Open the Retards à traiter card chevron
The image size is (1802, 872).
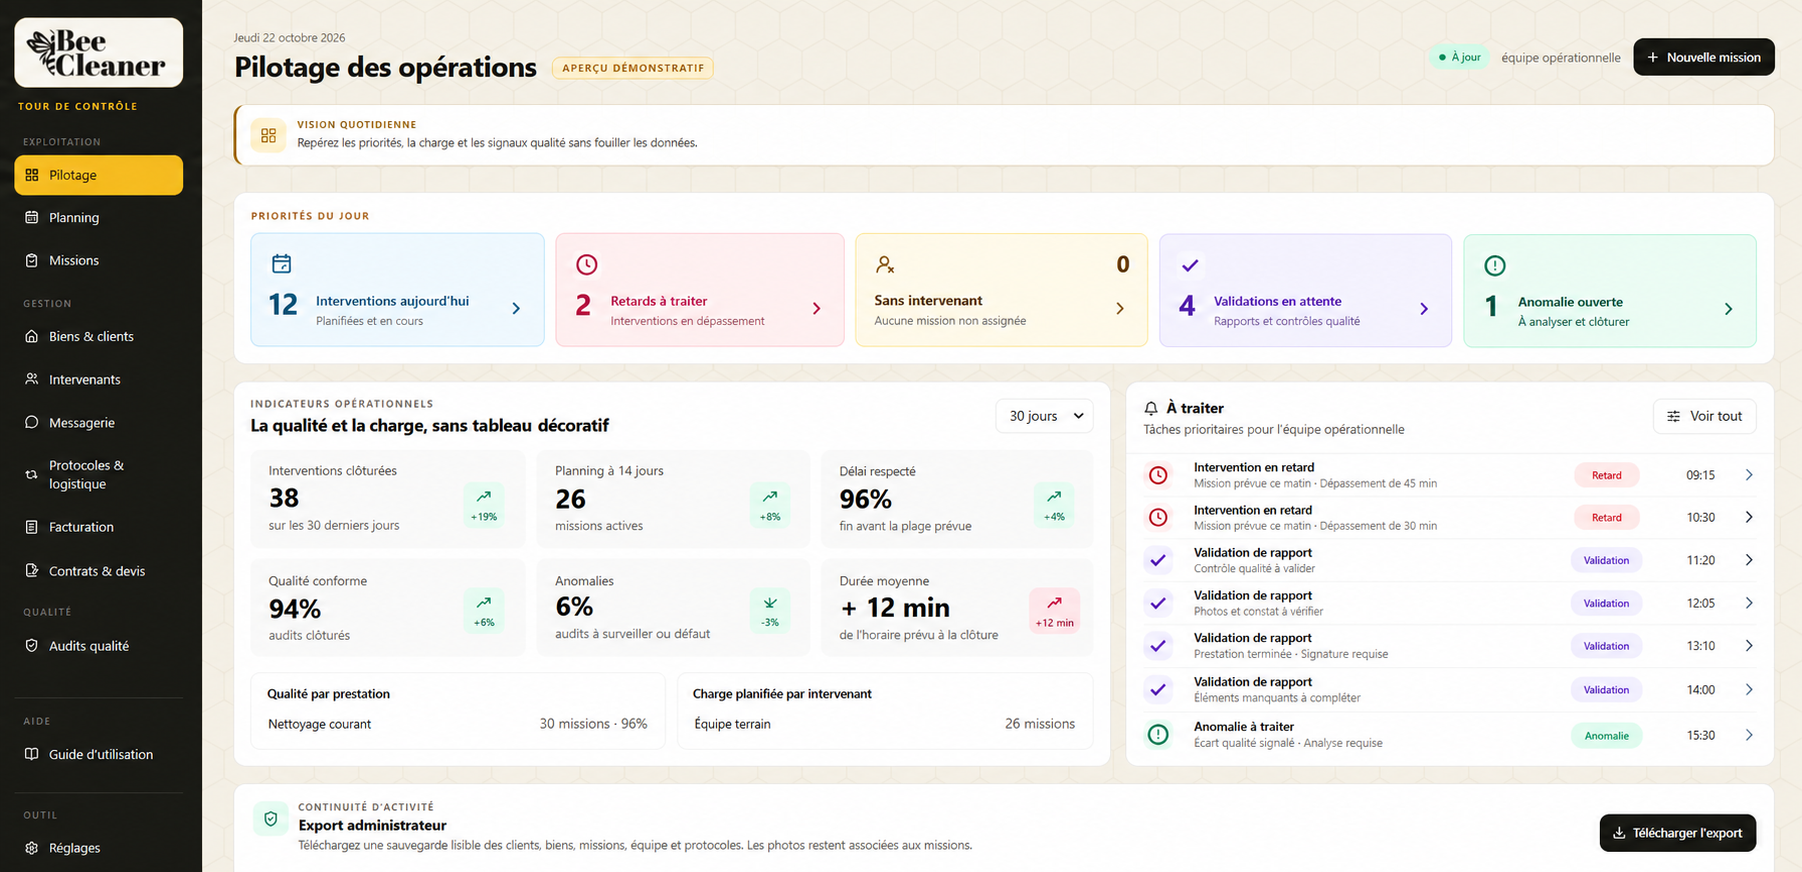pos(816,309)
